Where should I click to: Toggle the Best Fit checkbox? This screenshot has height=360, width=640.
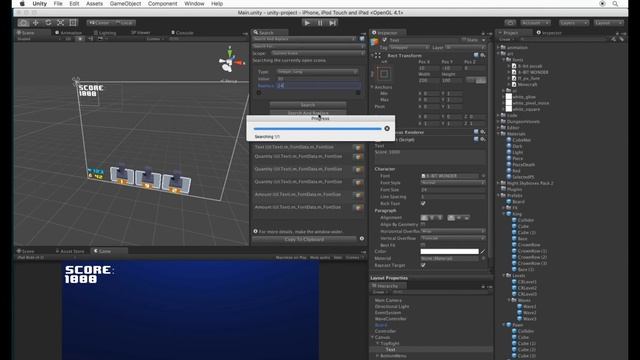(x=423, y=244)
